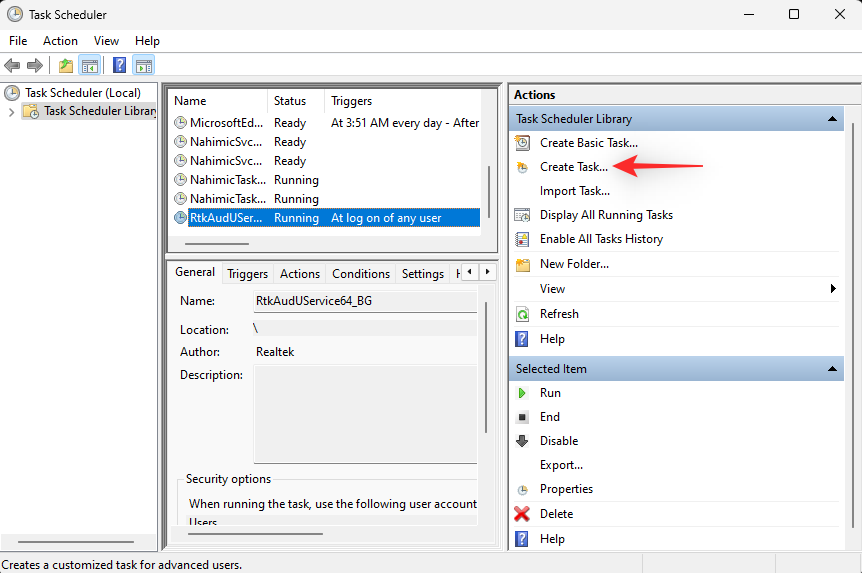Open the Action menu
Viewport: 862px width, 573px height.
[60, 41]
